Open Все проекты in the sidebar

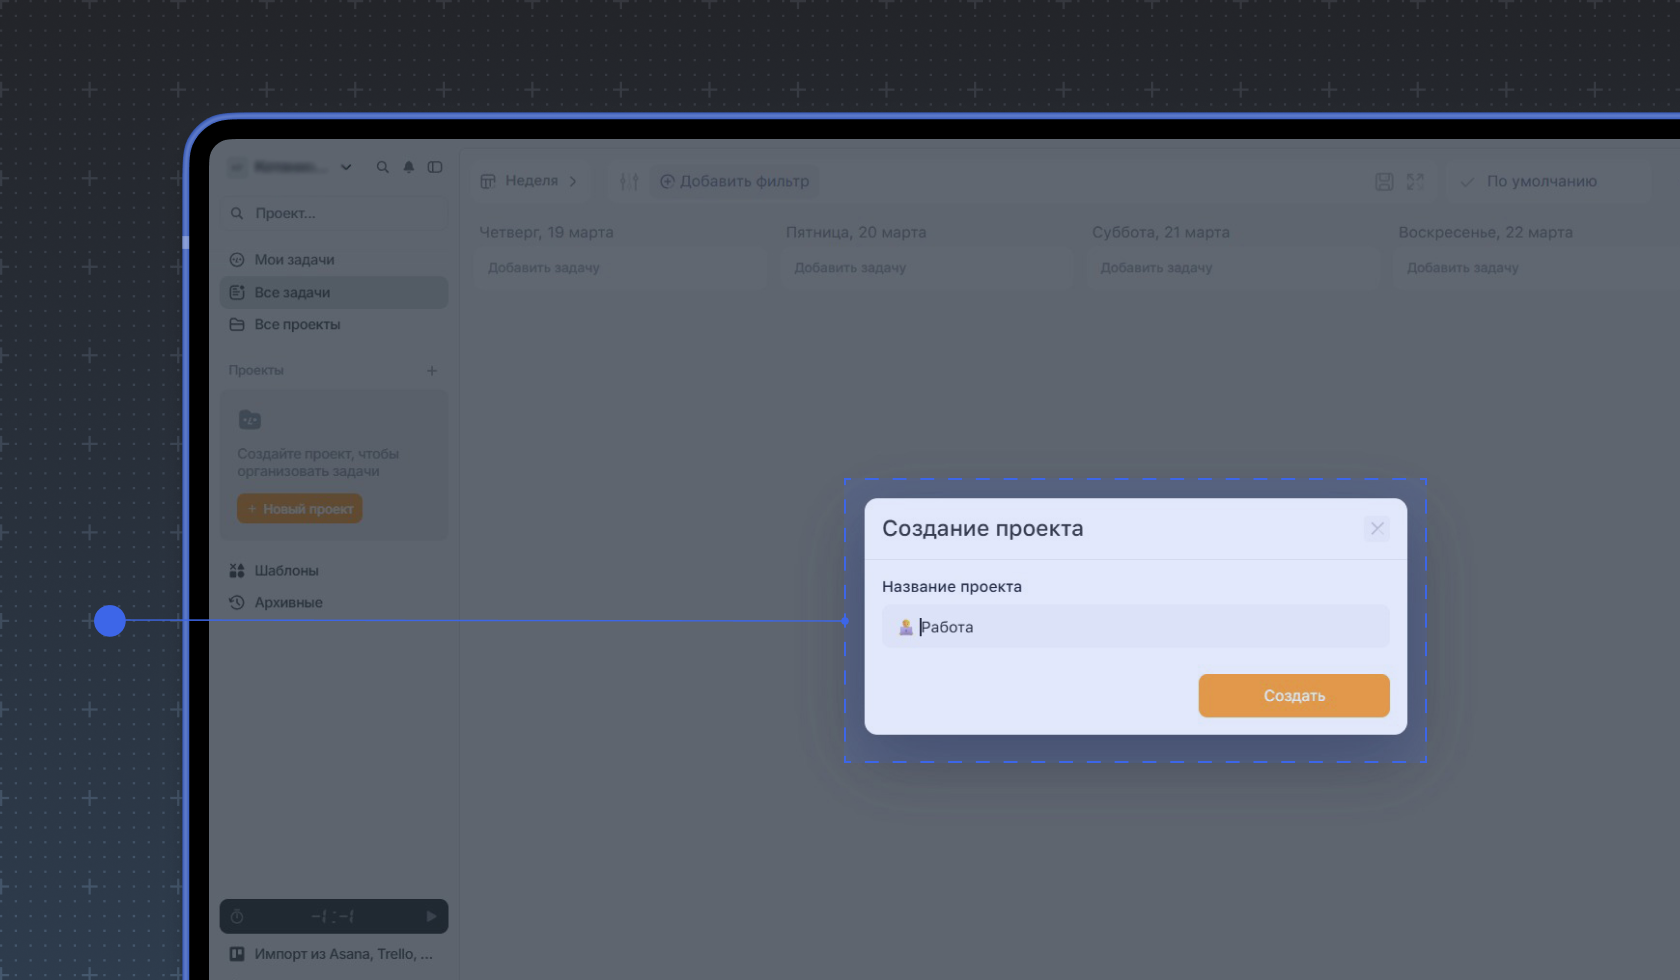pyautogui.click(x=297, y=325)
